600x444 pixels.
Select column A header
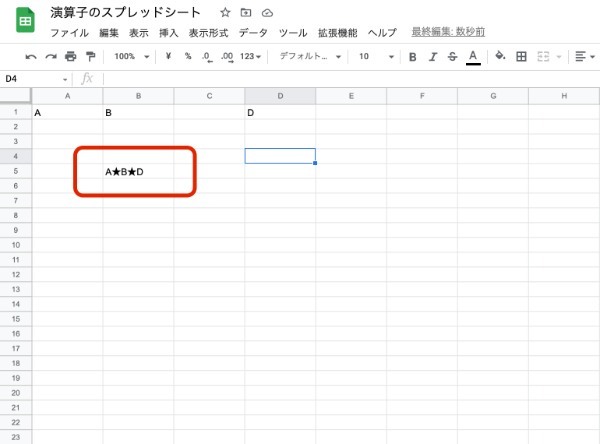click(x=67, y=96)
